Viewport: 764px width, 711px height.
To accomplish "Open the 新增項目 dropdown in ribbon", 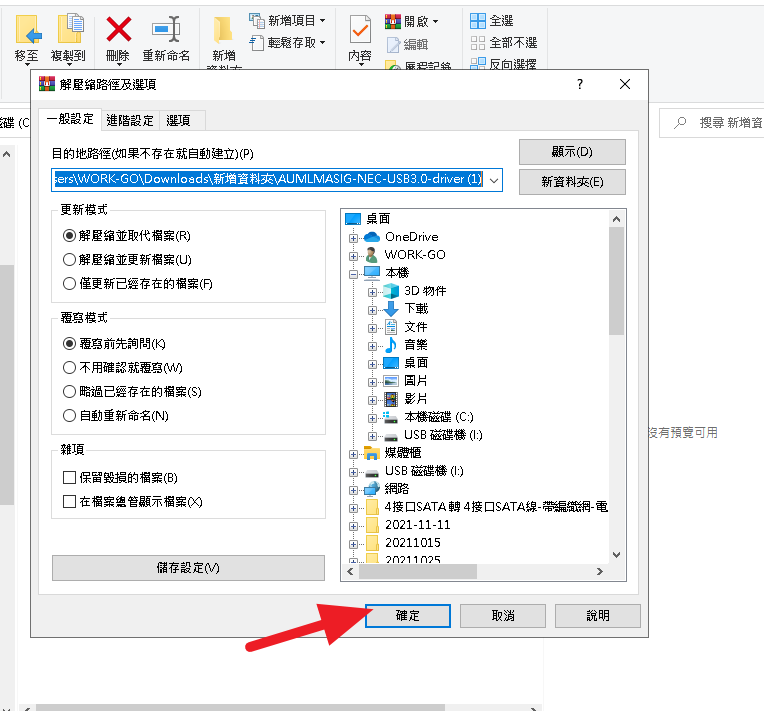I will coord(287,20).
